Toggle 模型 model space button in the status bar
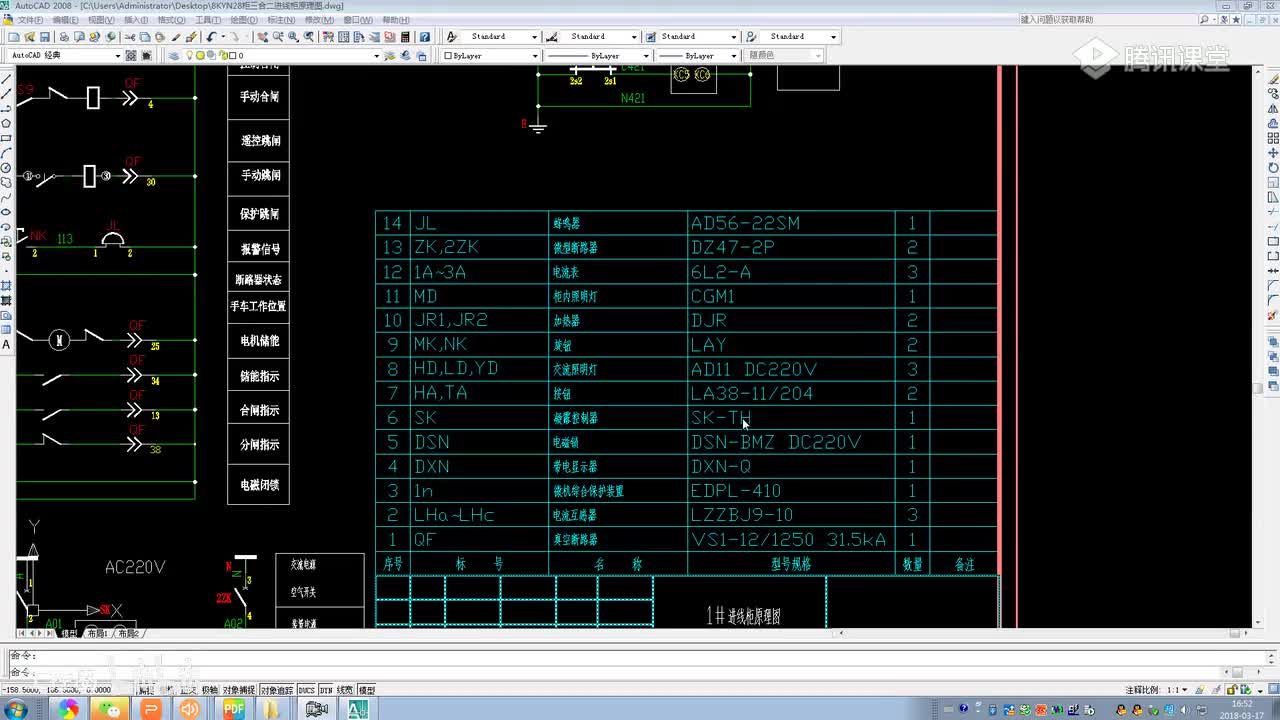The height and width of the screenshot is (720, 1280). (x=367, y=690)
